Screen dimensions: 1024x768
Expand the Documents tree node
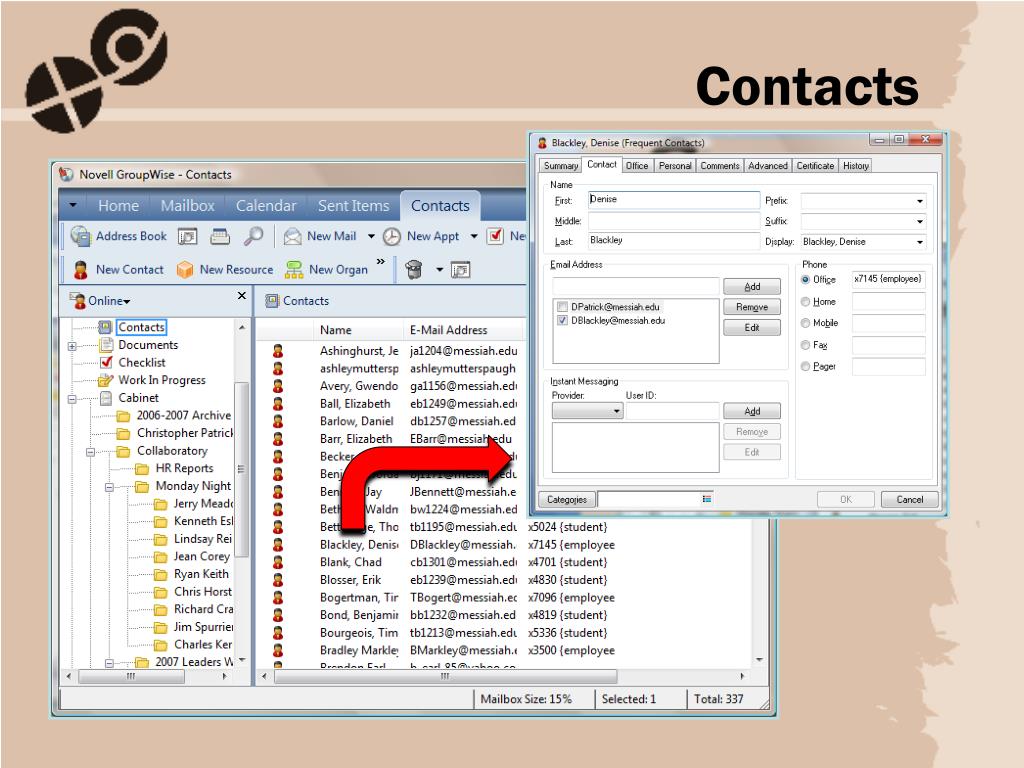click(x=72, y=346)
